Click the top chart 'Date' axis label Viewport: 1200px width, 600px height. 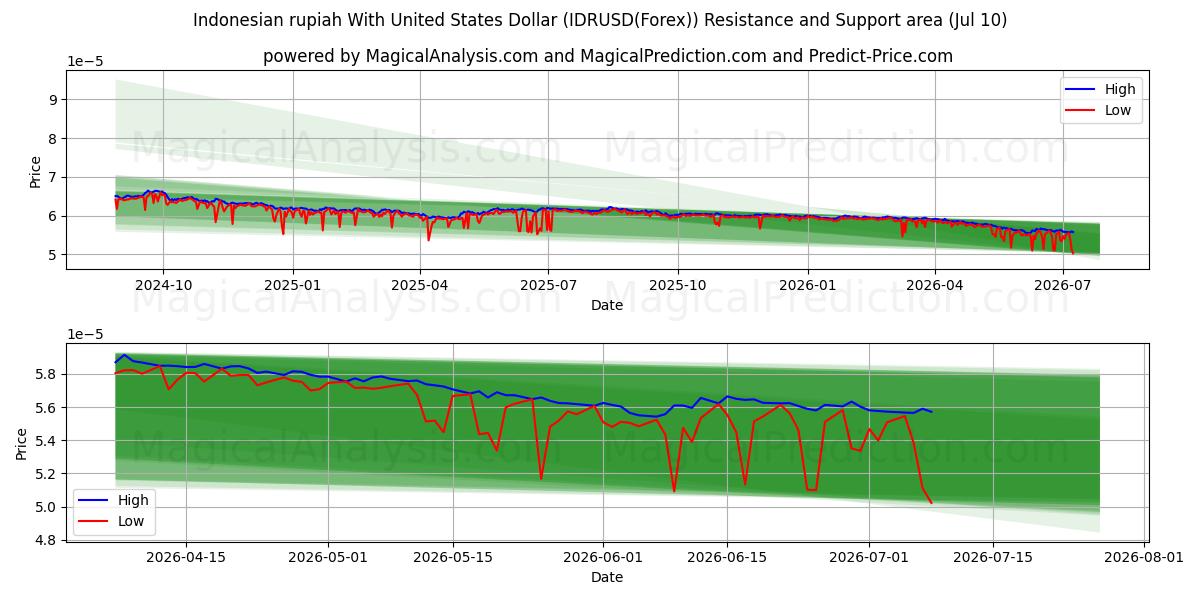point(607,305)
